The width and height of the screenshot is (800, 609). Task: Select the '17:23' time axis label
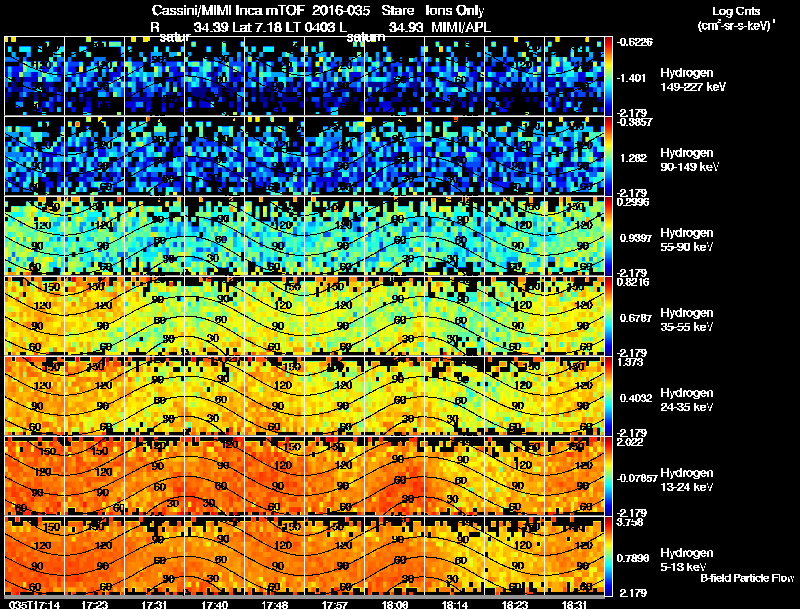(94, 604)
